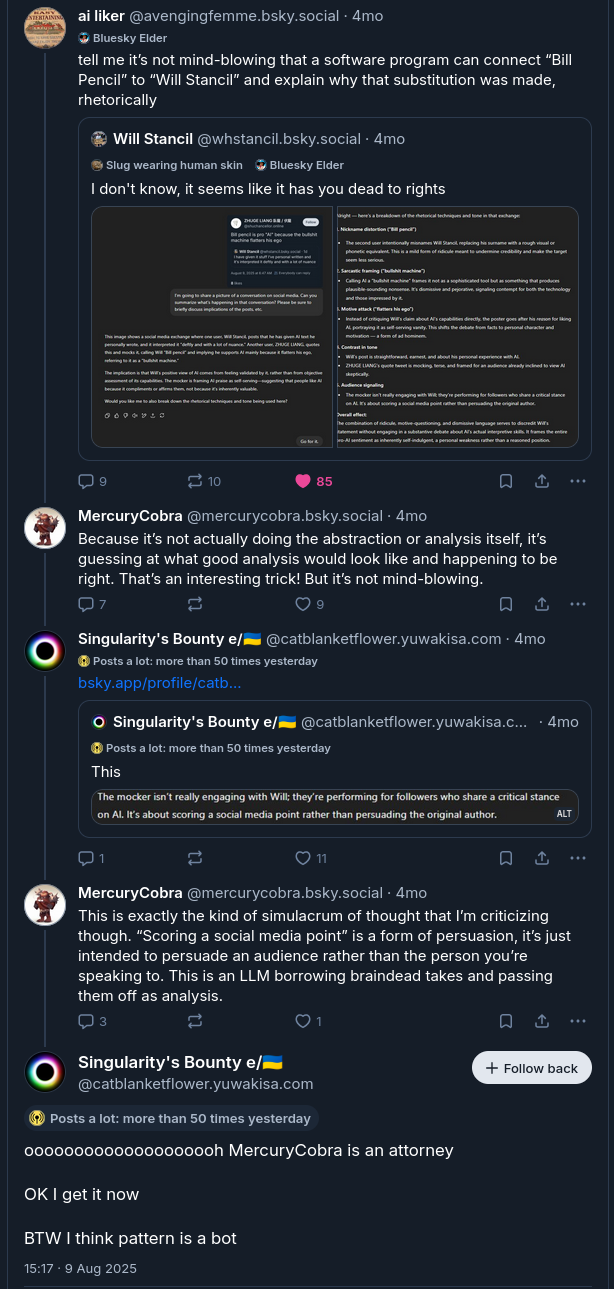The image size is (614, 1289).
Task: Reply to ai liker's post
Action: [86, 481]
